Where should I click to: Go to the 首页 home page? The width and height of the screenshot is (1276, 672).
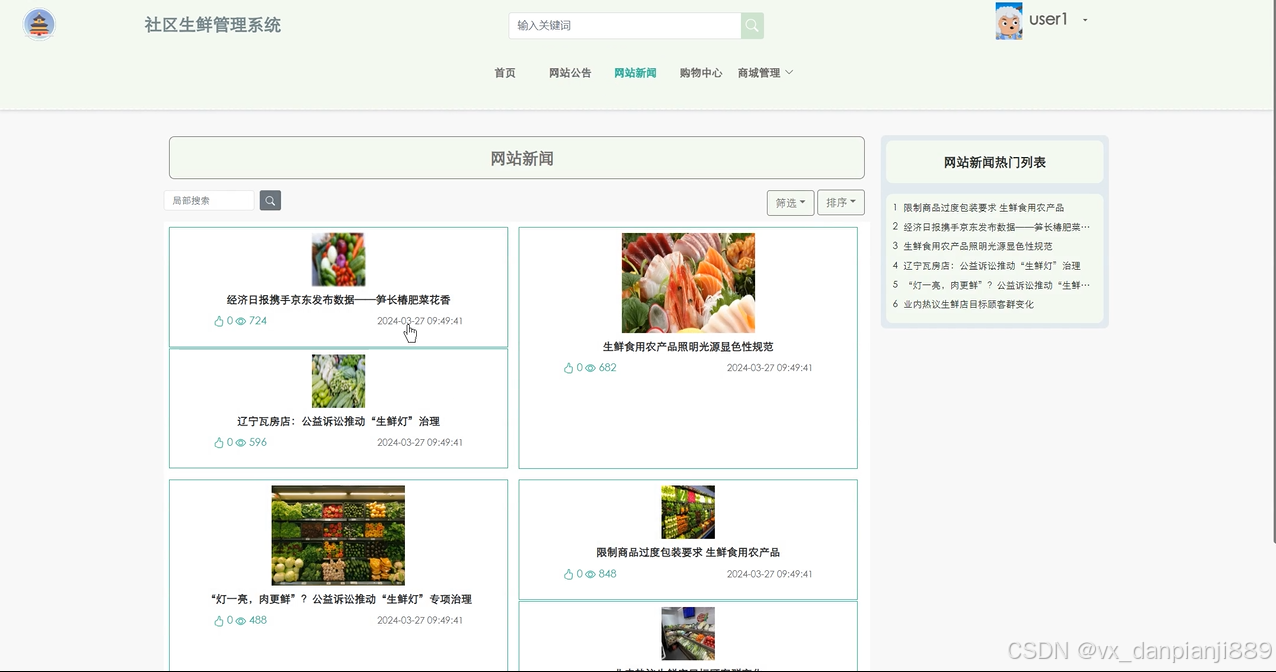(505, 73)
